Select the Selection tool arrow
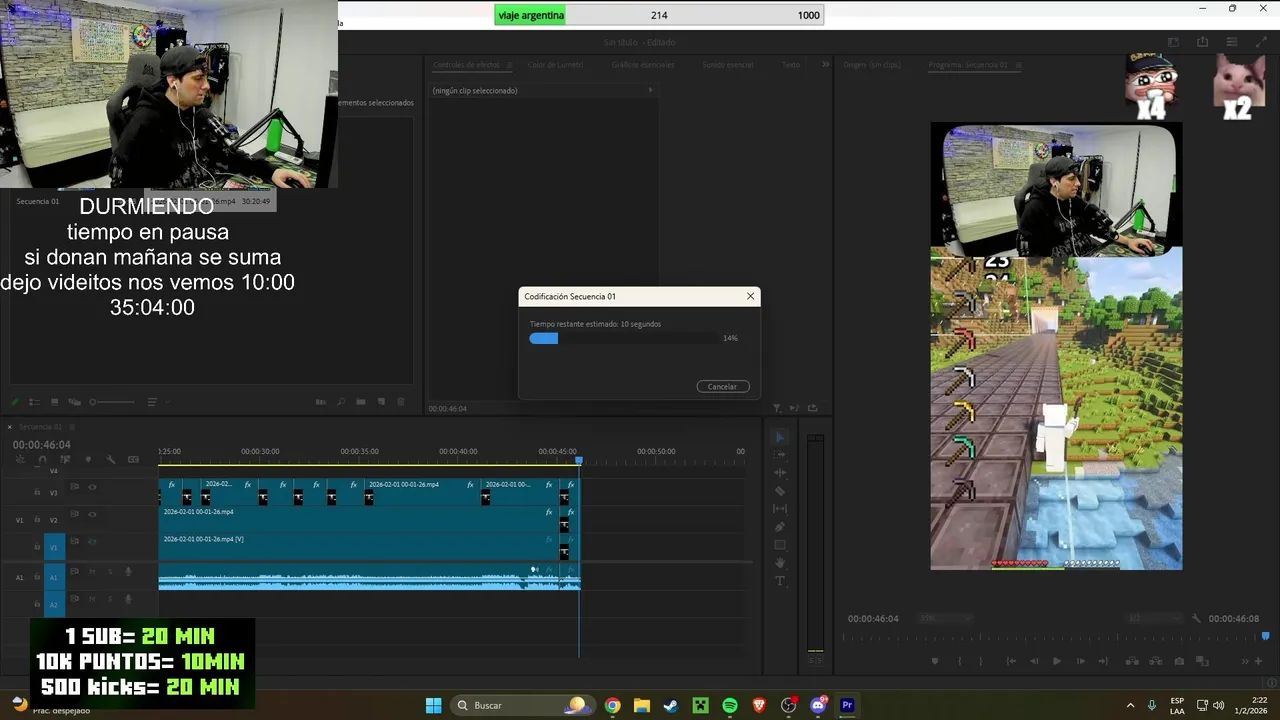The height and width of the screenshot is (720, 1280). coord(780,437)
